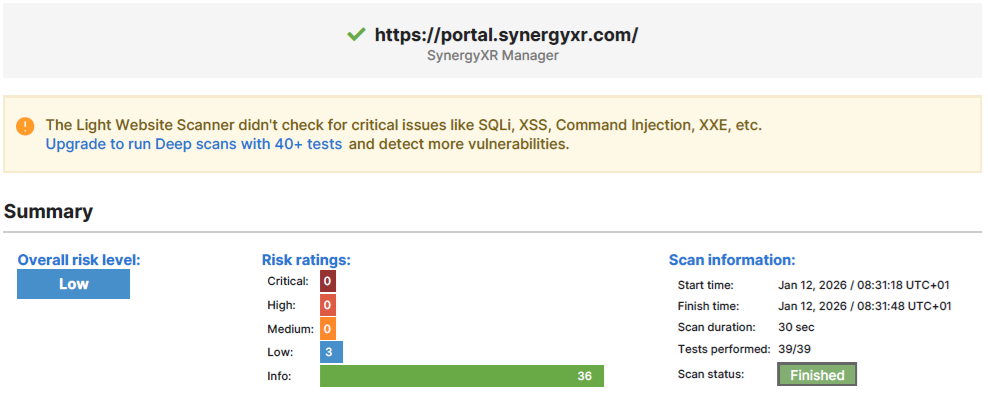The width and height of the screenshot is (988, 400).
Task: Select the Medium risk count bar
Action: pyautogui.click(x=327, y=328)
